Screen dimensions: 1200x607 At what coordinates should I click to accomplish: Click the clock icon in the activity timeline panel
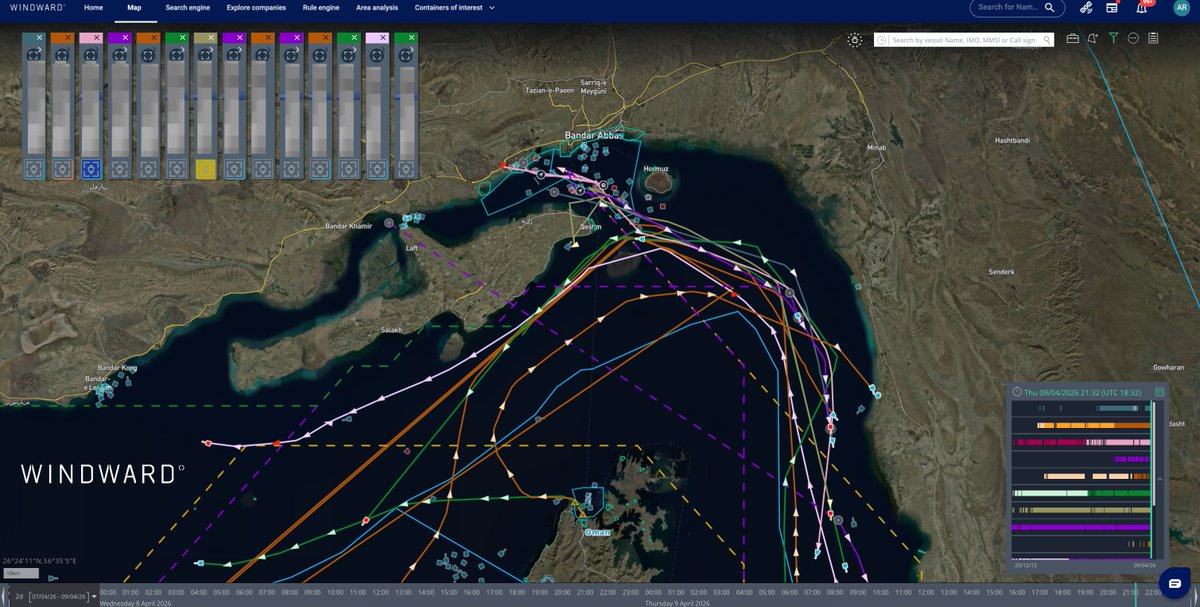click(1017, 392)
